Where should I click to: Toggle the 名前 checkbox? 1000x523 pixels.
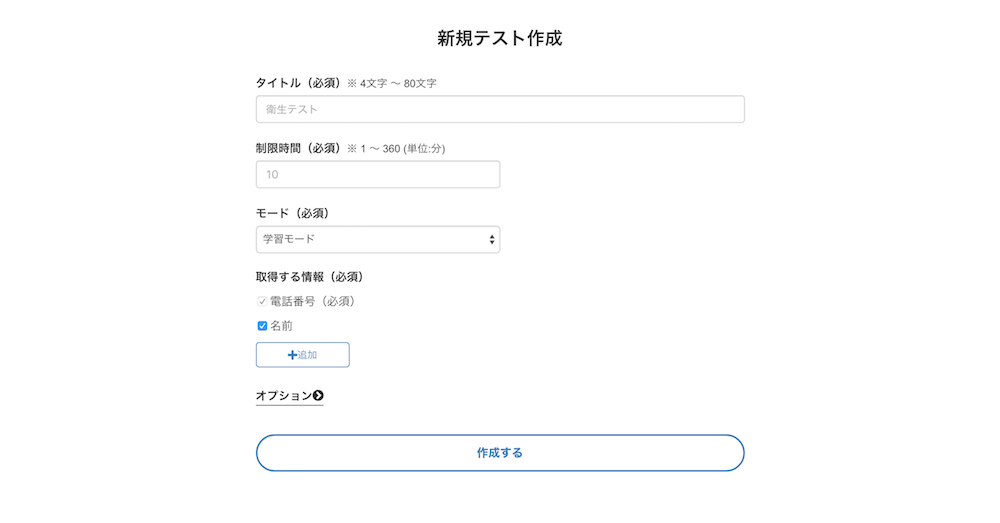(262, 326)
